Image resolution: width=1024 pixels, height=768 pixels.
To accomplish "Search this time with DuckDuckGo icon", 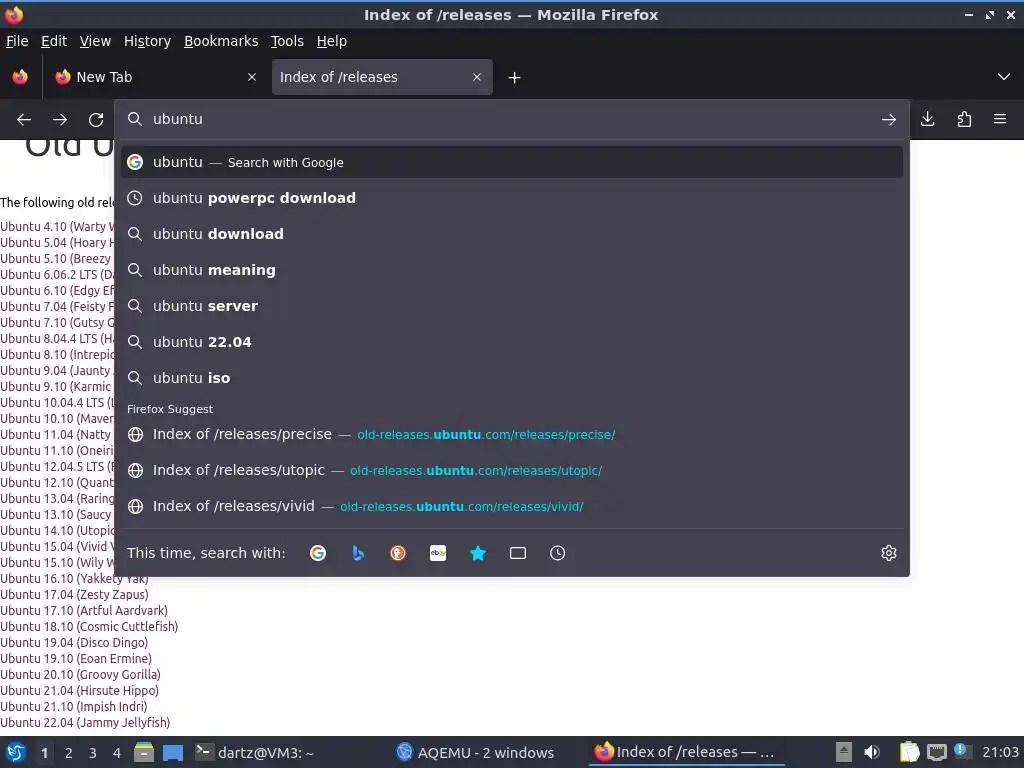I will point(398,553).
